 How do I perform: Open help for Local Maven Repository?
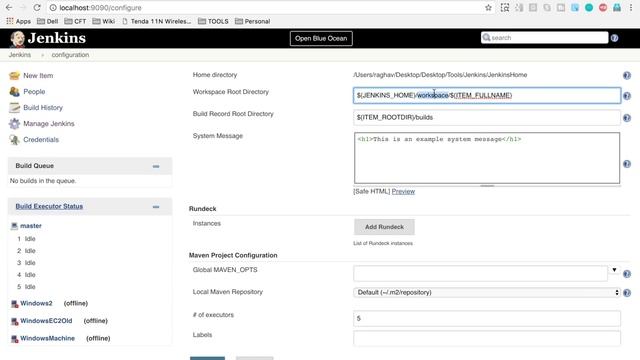pos(627,293)
